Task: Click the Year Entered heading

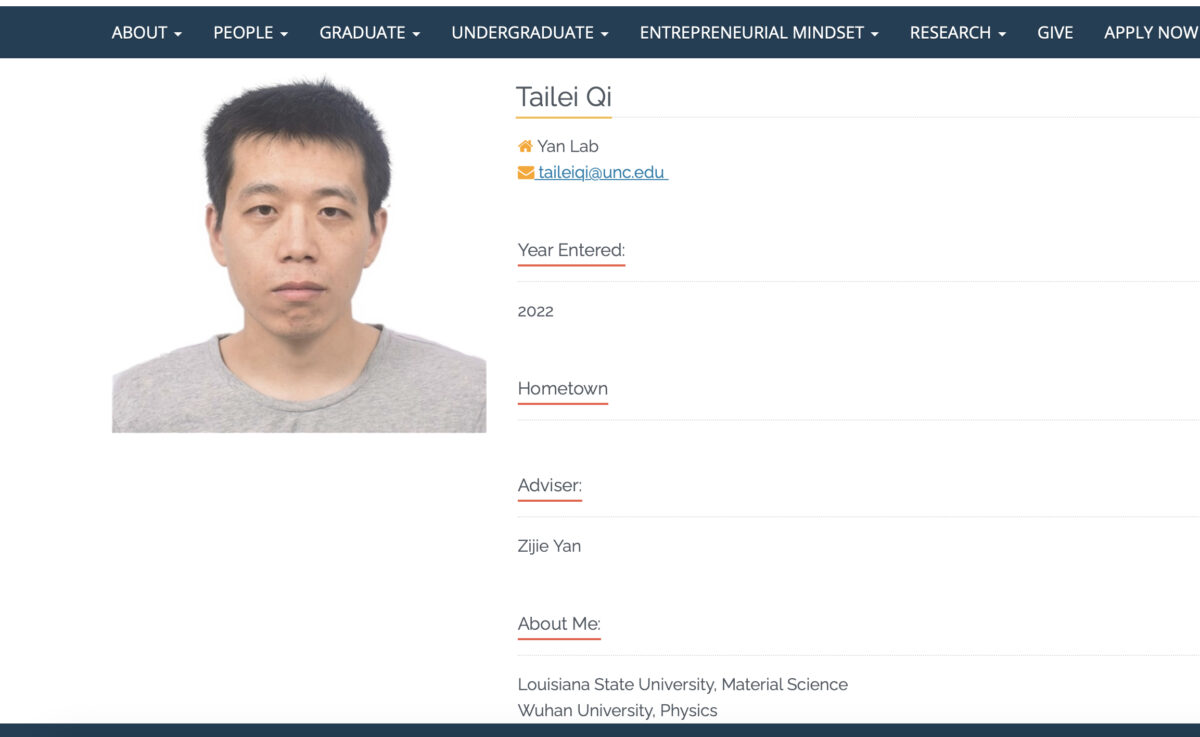Action: coord(571,250)
